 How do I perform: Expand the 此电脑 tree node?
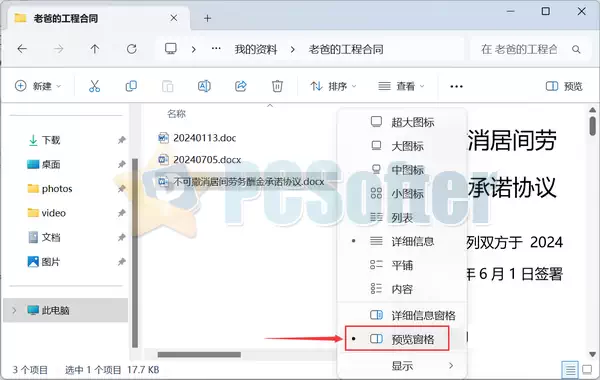14,310
